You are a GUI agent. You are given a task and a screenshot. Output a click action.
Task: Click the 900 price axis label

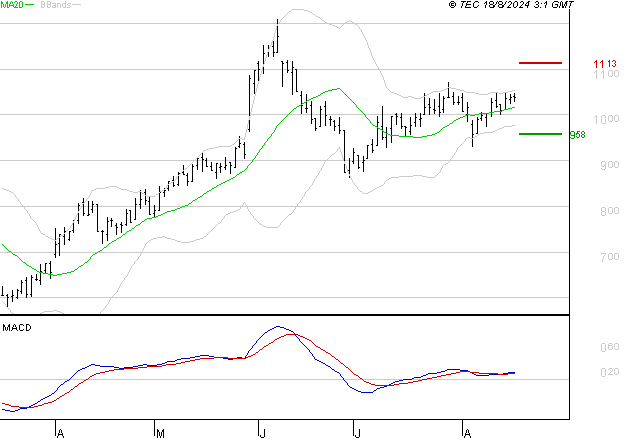tap(610, 165)
